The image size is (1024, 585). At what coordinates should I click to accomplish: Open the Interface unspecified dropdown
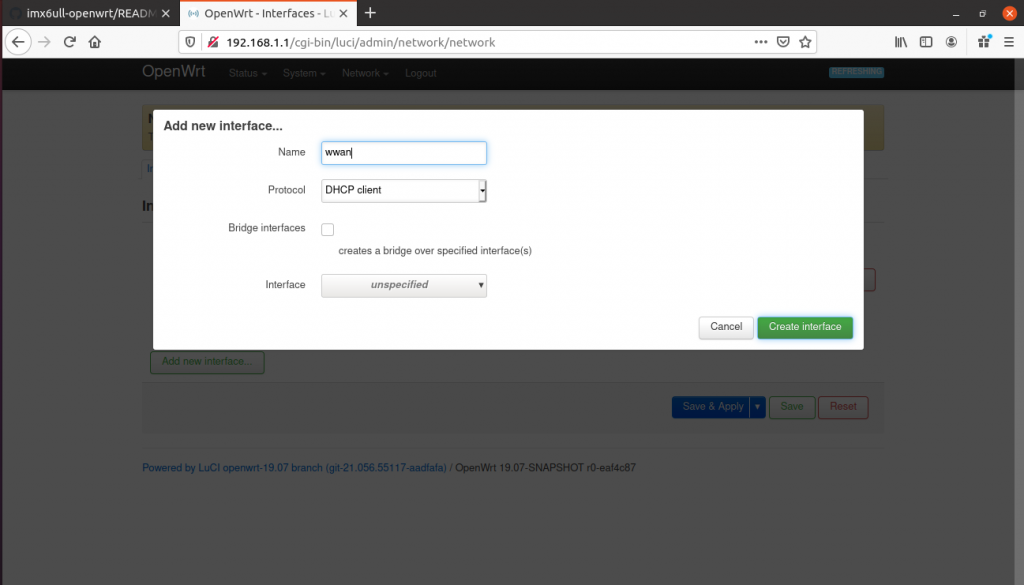[x=403, y=285]
